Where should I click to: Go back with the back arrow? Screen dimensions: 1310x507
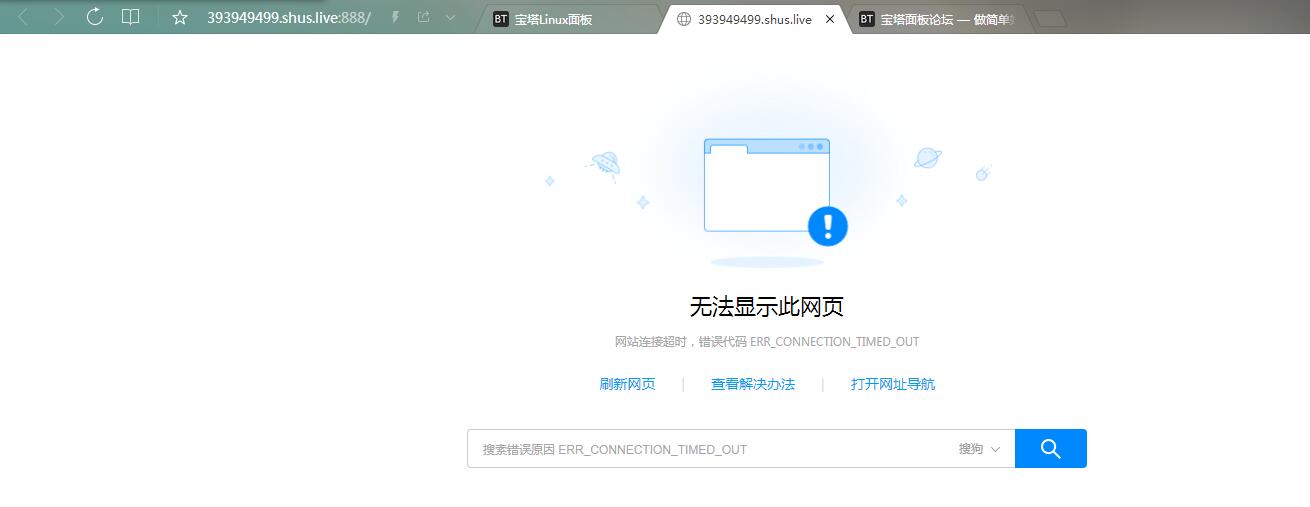point(23,17)
